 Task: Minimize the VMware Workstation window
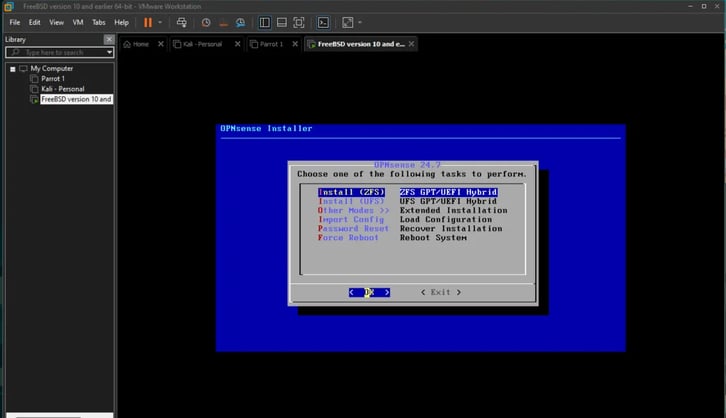(x=690, y=6)
